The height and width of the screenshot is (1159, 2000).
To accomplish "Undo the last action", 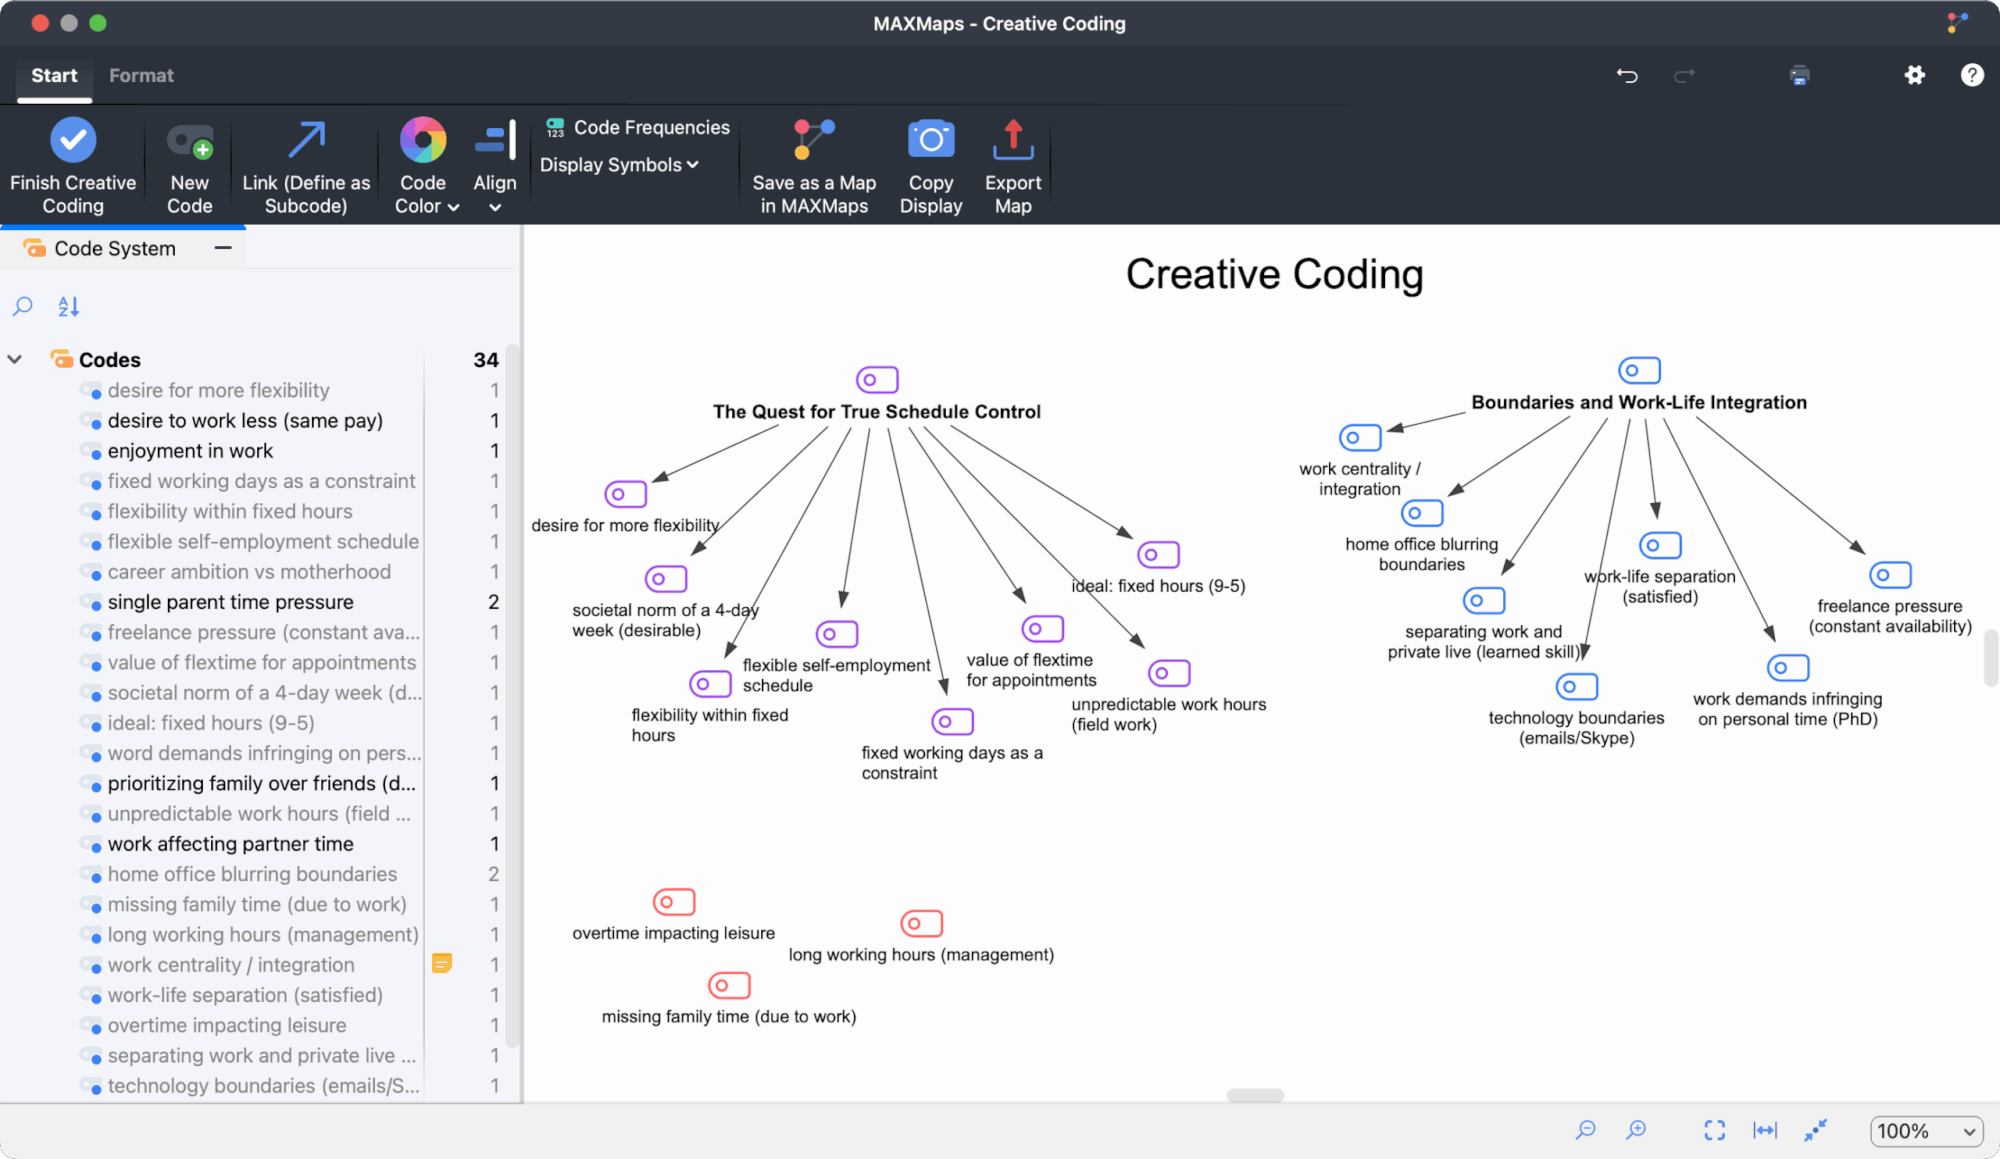I will point(1627,75).
